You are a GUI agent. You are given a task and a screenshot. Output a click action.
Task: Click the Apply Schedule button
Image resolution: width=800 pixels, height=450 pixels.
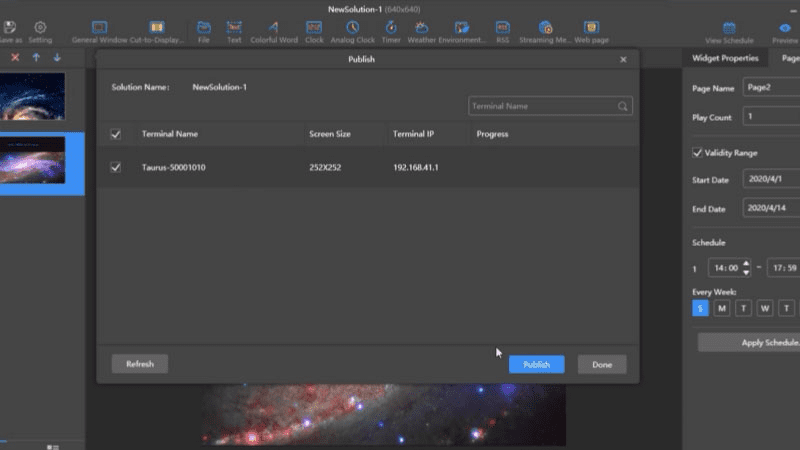tap(749, 342)
